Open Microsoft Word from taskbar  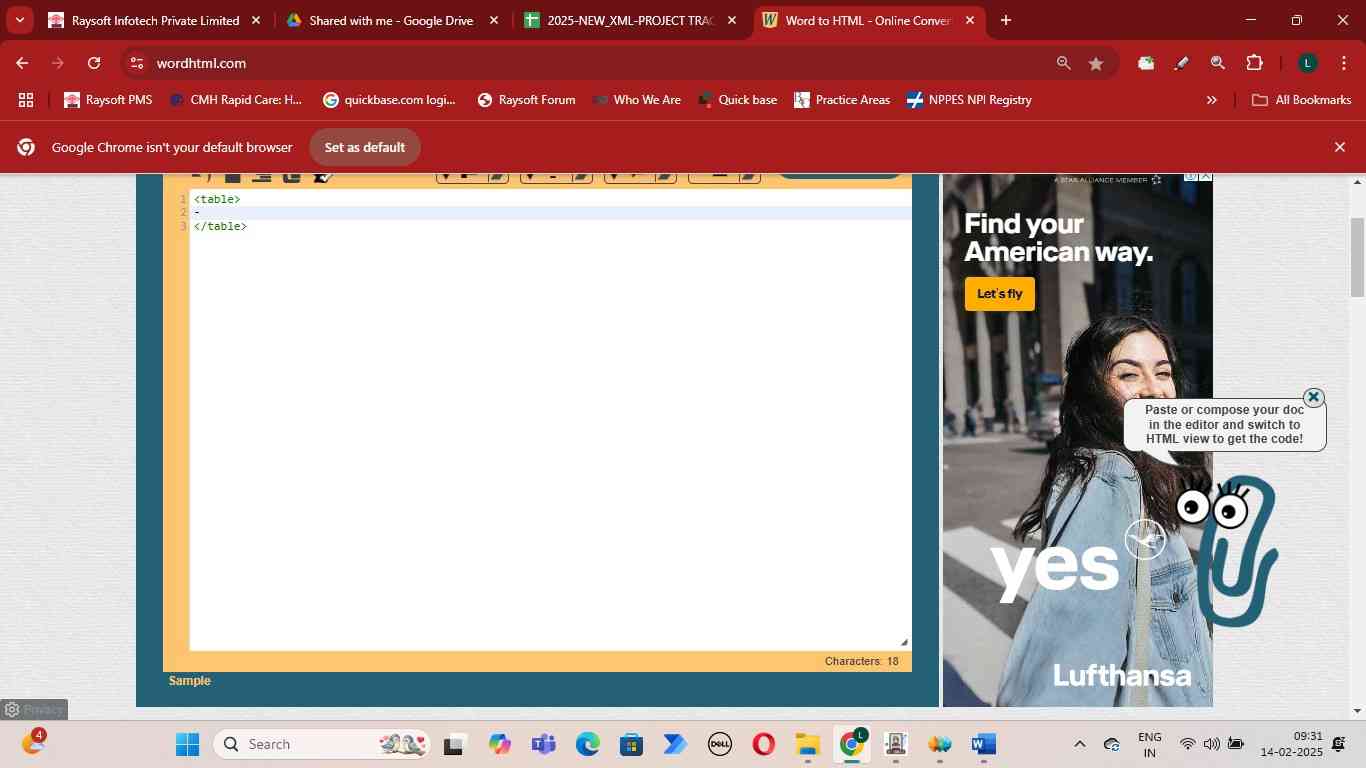(x=983, y=744)
